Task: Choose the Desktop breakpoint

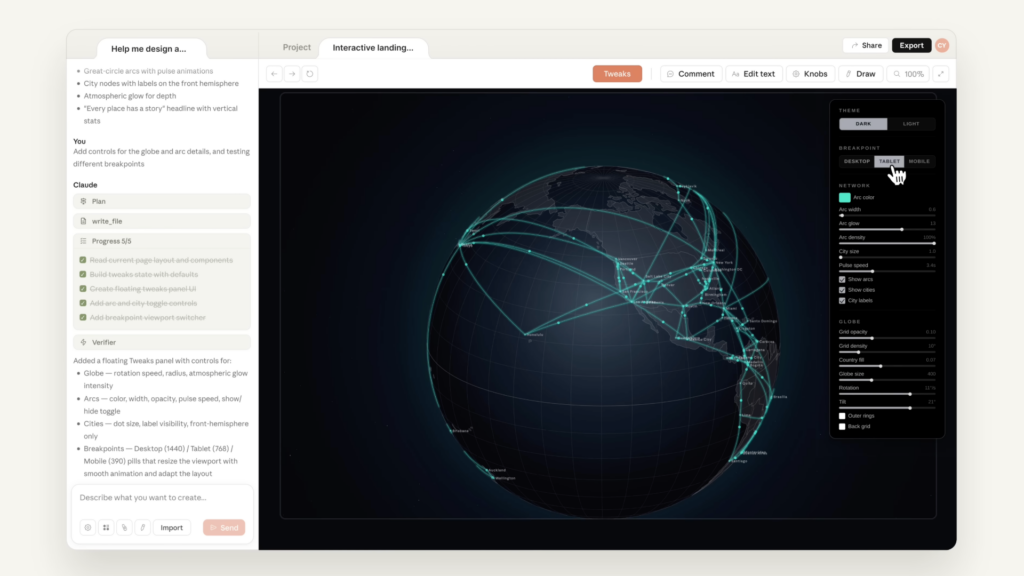Action: click(x=857, y=161)
